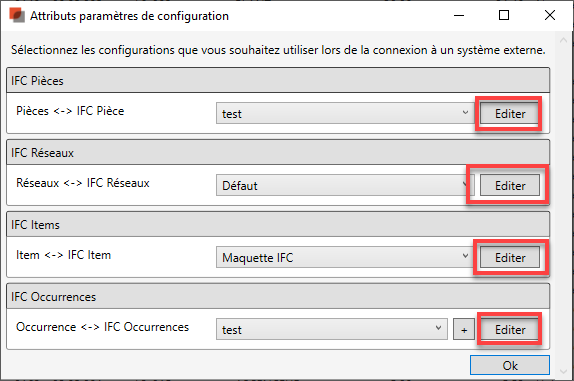Click Editer for IFC Réseaux

[510, 185]
